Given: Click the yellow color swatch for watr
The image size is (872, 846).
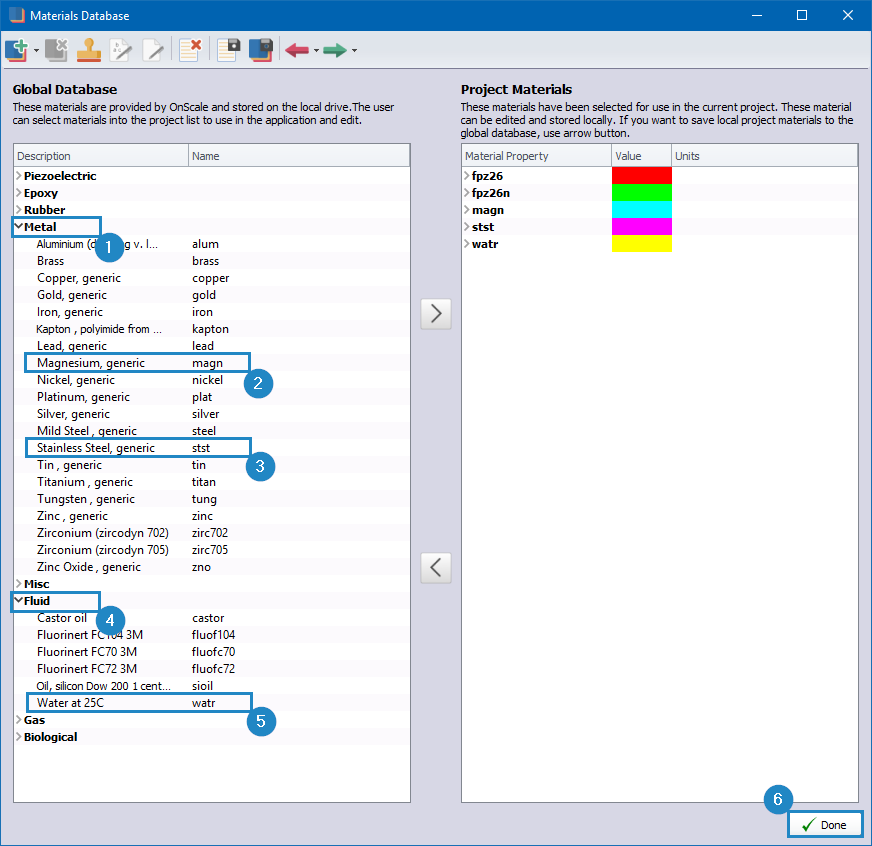Looking at the screenshot, I should click(x=642, y=244).
